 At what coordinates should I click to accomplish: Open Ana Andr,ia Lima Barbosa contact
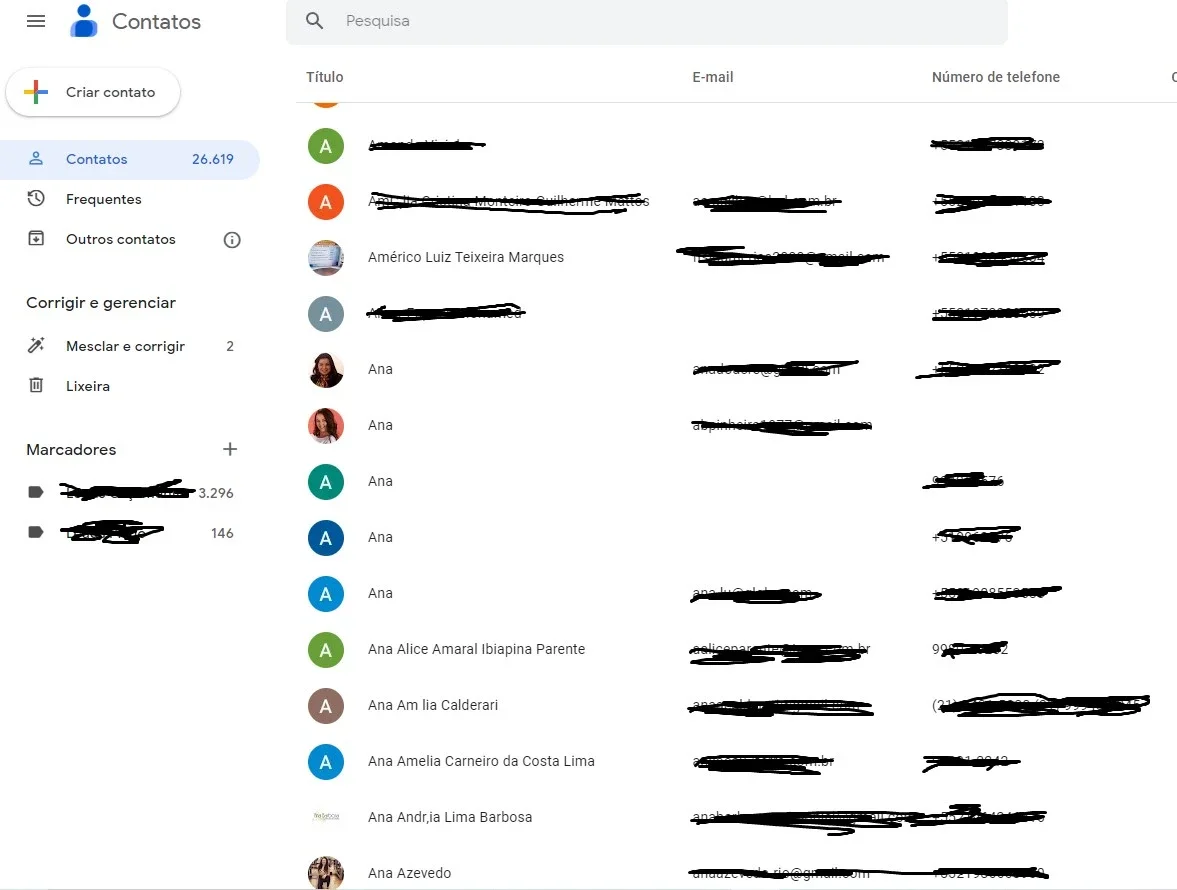(450, 817)
